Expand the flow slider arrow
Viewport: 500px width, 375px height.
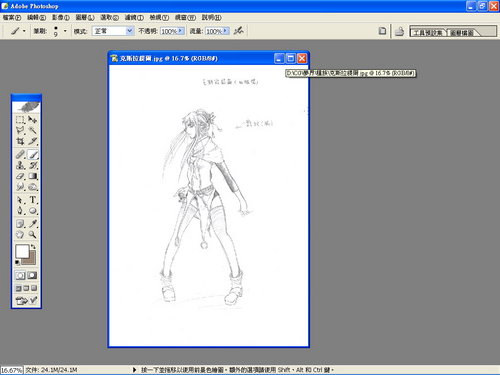click(226, 31)
